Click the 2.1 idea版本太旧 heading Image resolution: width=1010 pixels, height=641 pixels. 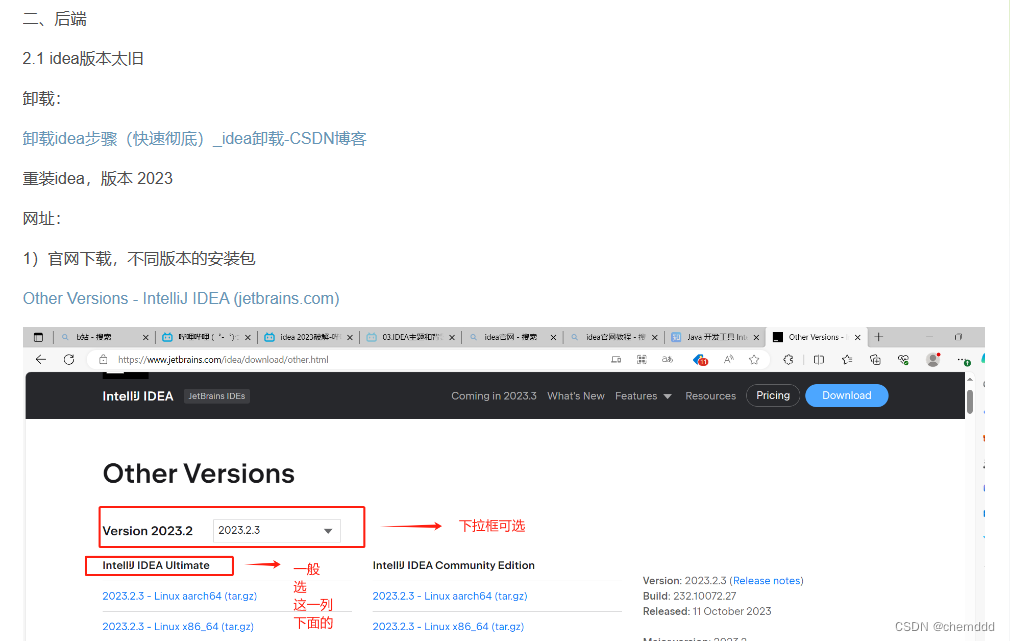tap(83, 59)
